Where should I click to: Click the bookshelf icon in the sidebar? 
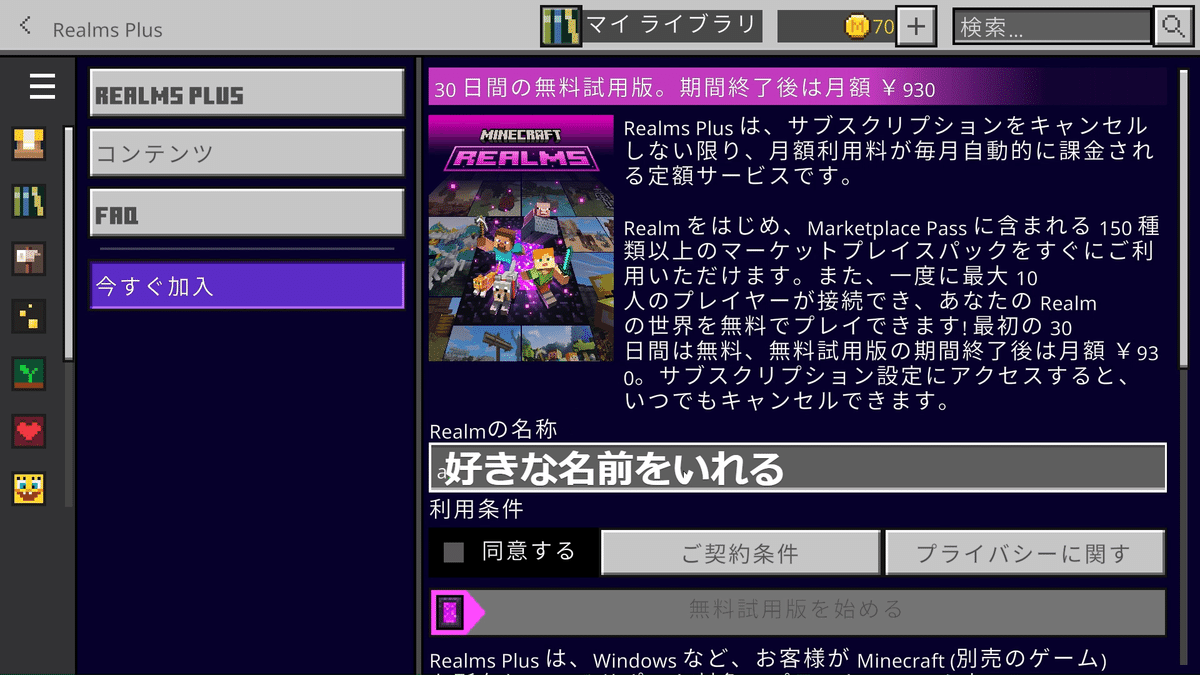(29, 201)
